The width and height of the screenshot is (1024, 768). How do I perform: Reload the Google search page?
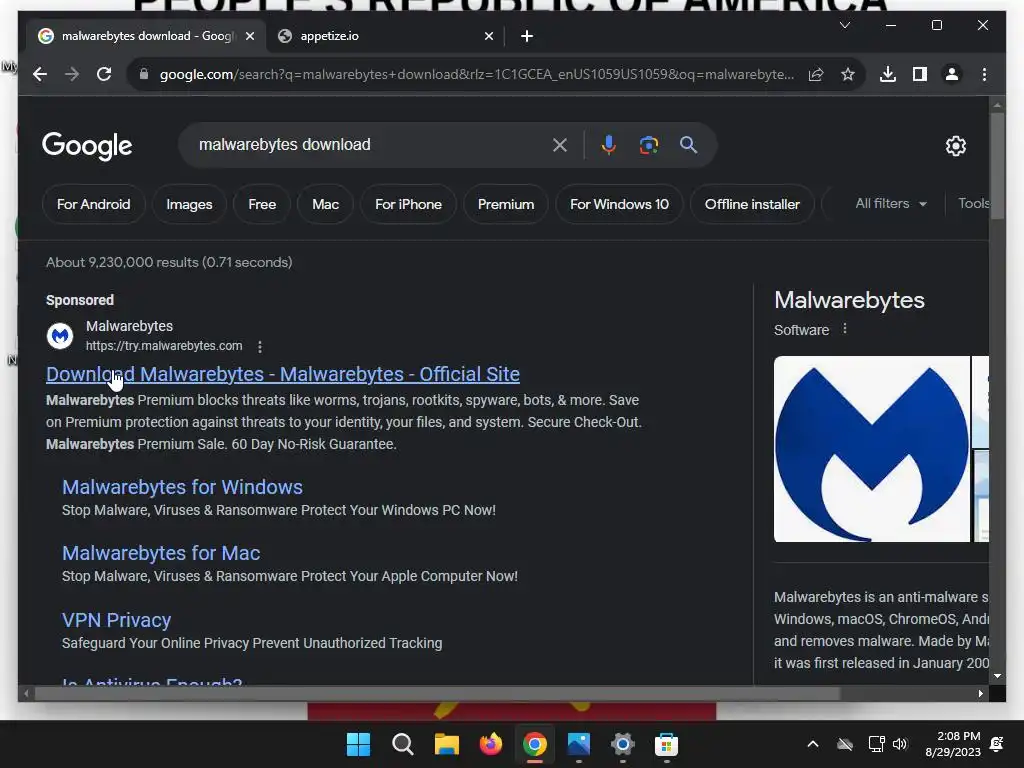(x=104, y=74)
